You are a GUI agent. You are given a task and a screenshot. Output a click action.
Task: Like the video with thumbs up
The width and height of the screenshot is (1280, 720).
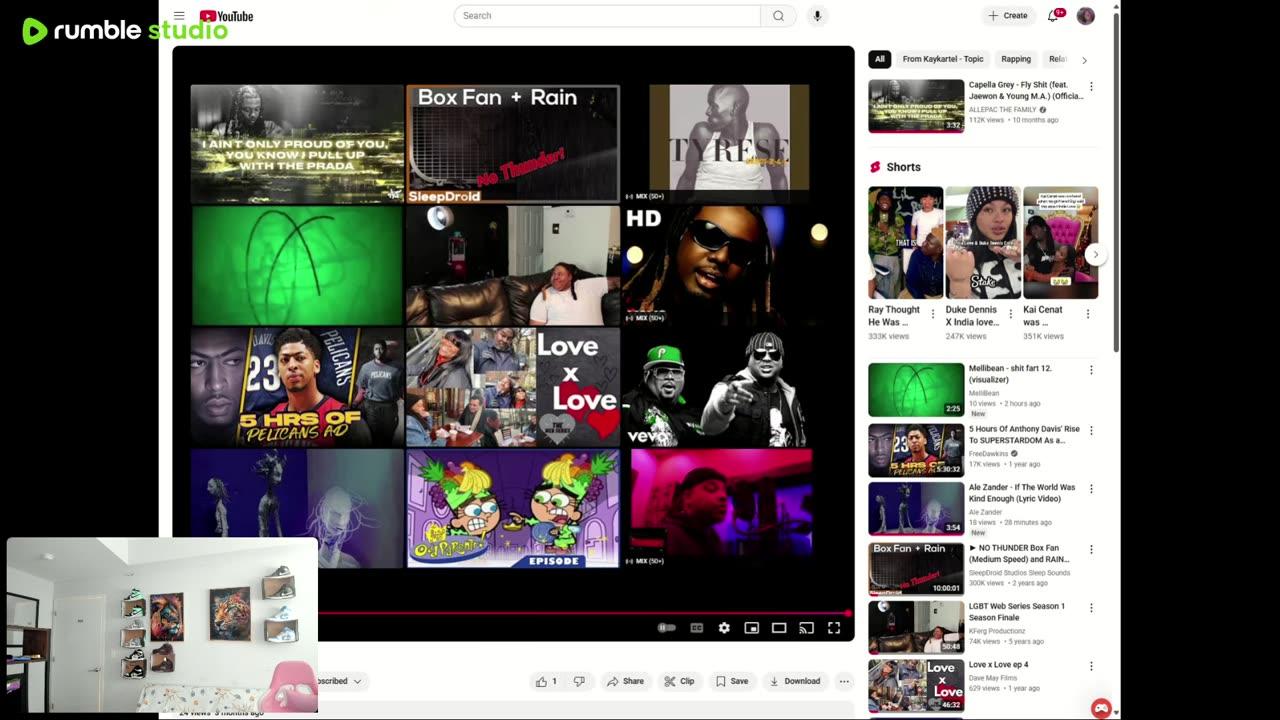pyautogui.click(x=547, y=681)
